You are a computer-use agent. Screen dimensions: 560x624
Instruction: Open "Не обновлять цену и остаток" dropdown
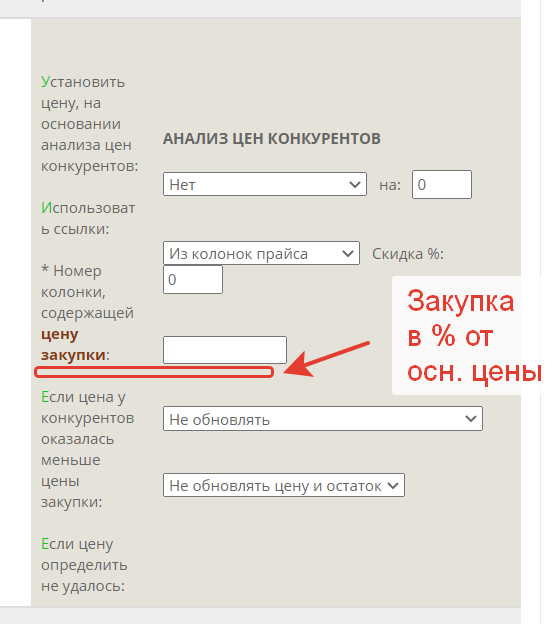(284, 485)
